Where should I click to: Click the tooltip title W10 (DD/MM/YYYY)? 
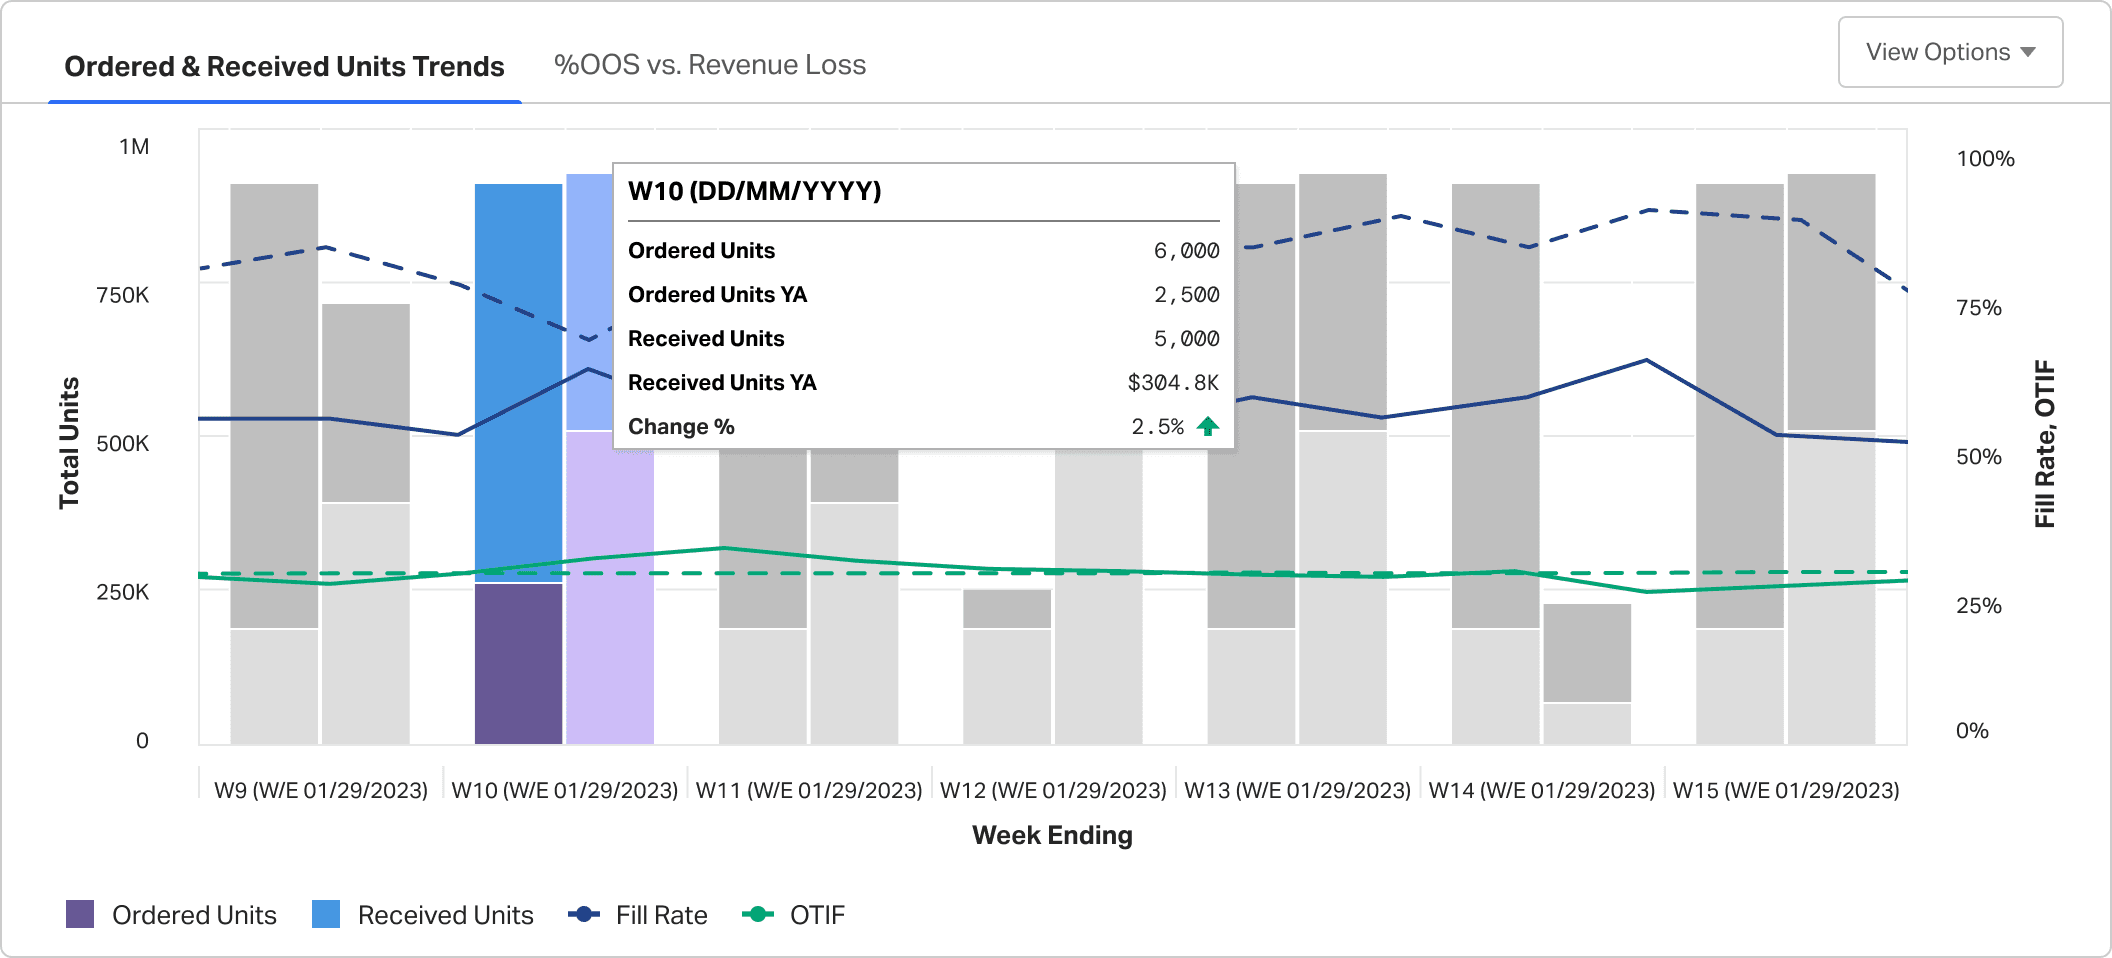[755, 191]
